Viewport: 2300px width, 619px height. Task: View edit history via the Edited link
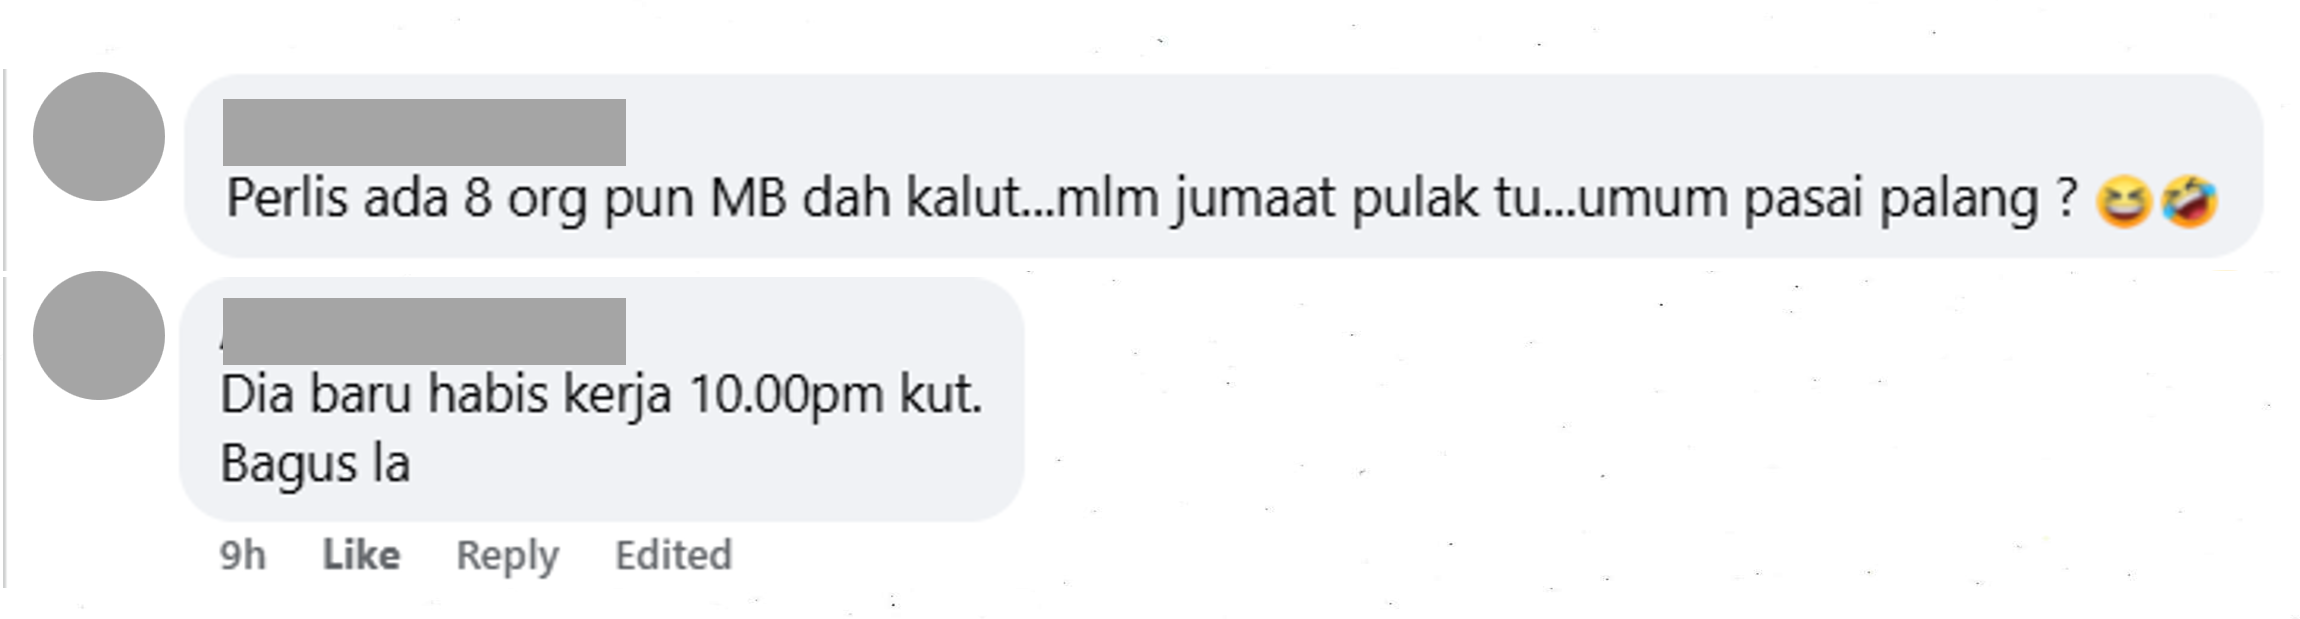pos(673,554)
